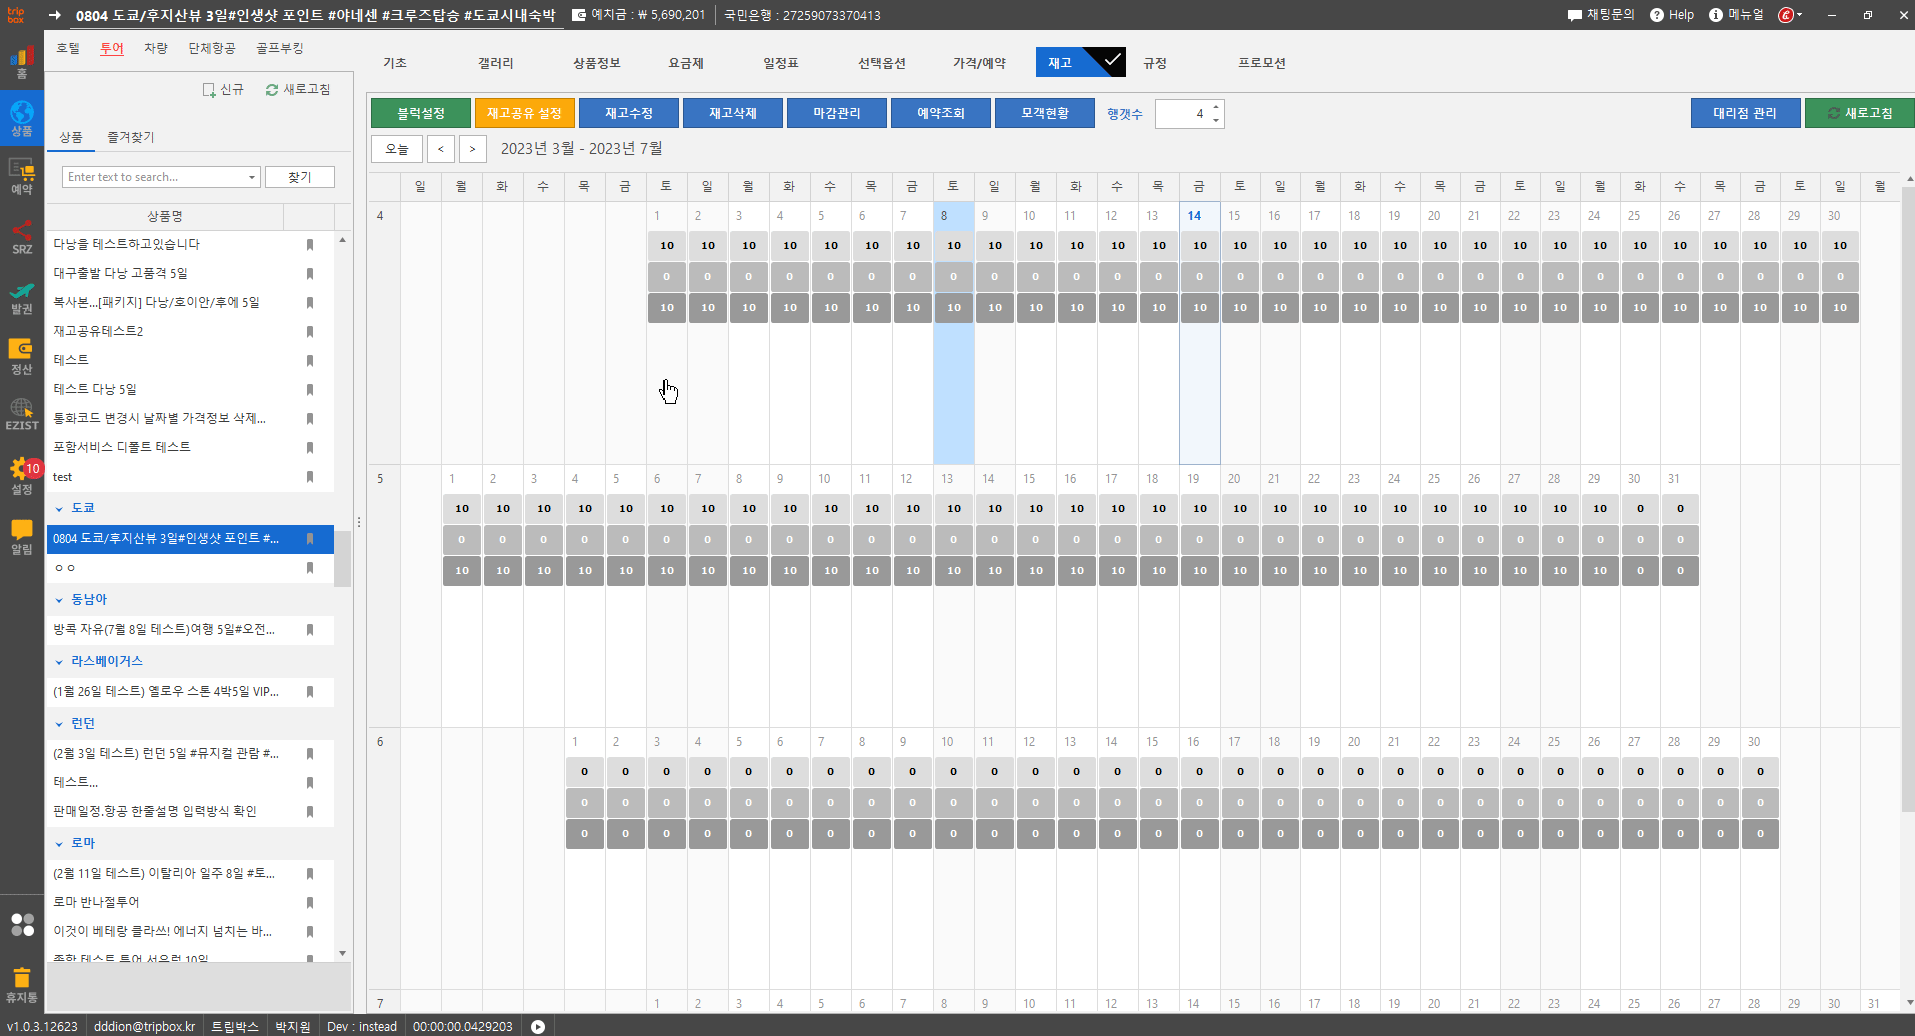This screenshot has height=1036, width=1915.
Task: Open the 요금제 tab
Action: (x=686, y=63)
